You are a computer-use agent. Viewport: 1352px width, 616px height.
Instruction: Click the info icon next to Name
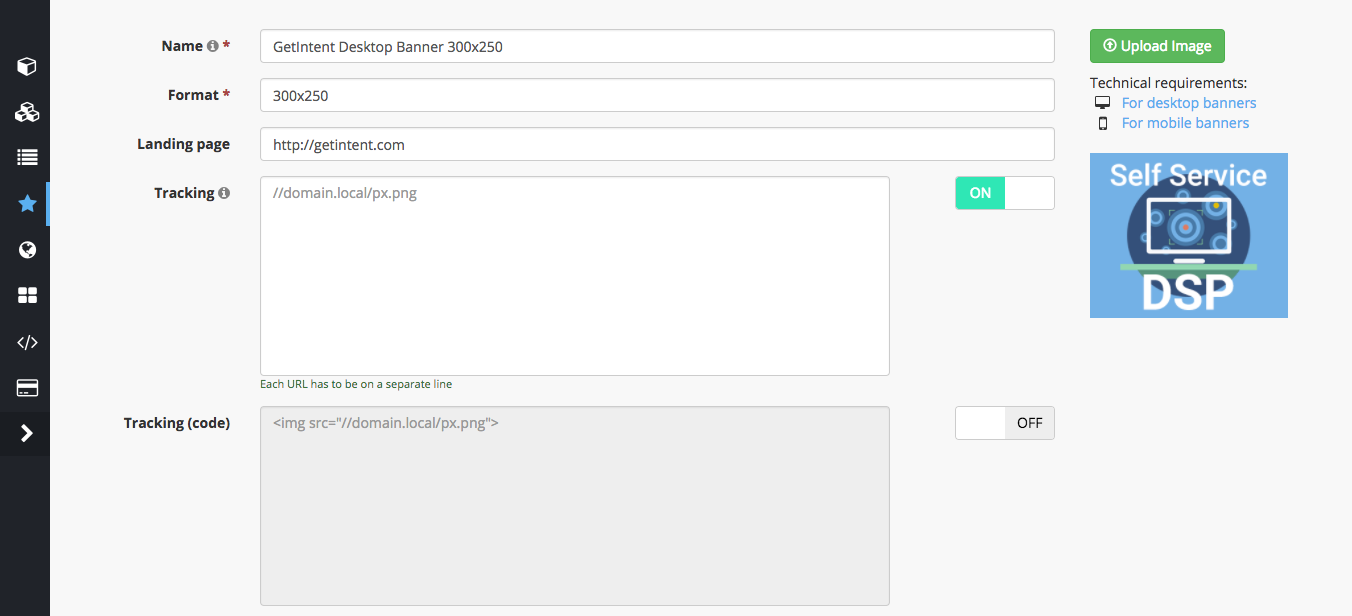(x=212, y=46)
